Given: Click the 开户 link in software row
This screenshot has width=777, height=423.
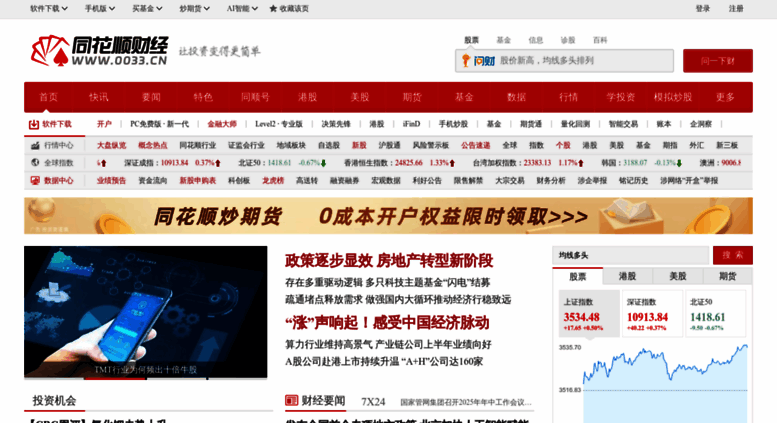Looking at the screenshot, I should tap(104, 124).
